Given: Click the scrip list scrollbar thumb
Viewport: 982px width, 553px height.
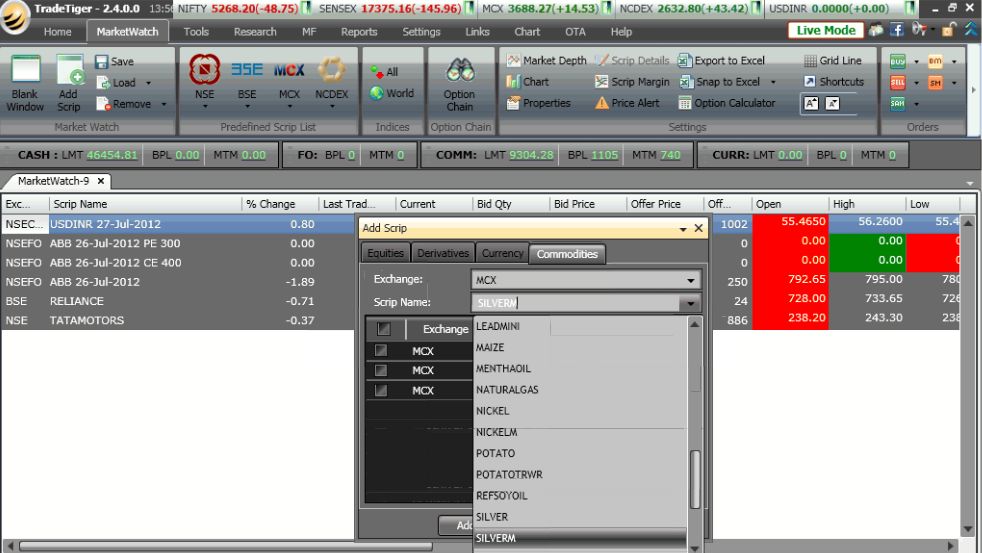Looking at the screenshot, I should [x=695, y=478].
